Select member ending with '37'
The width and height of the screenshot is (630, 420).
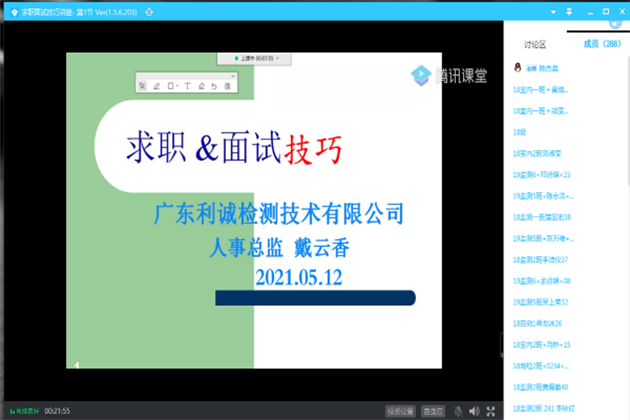[540, 260]
